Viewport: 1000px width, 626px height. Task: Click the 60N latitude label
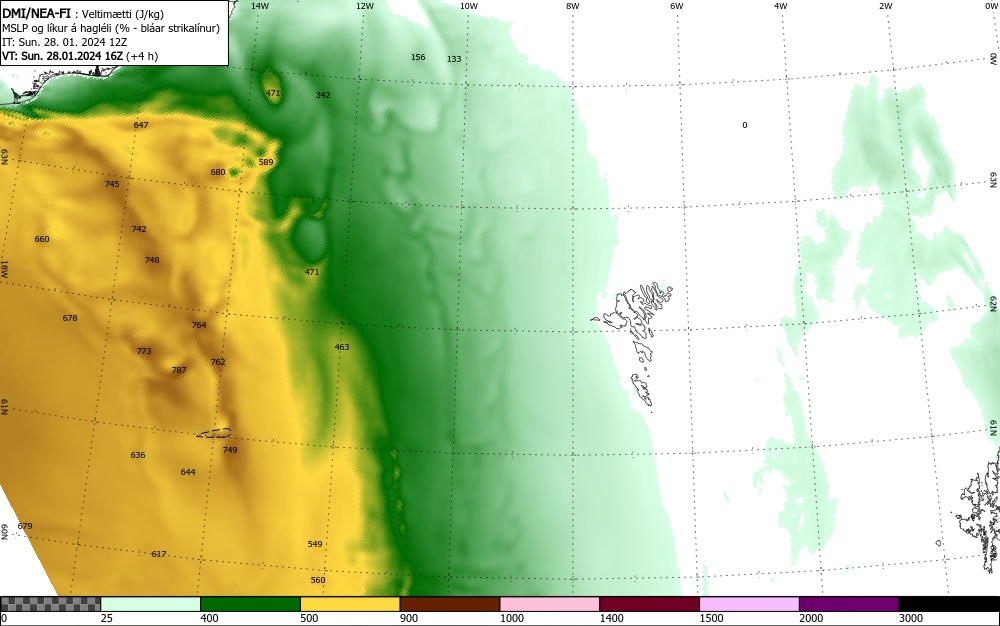coord(4,532)
